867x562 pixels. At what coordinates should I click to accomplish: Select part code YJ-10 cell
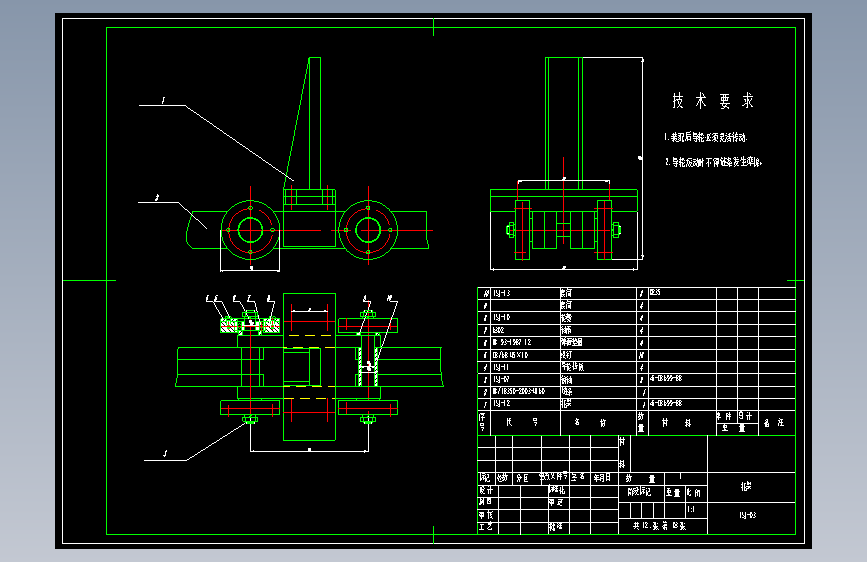coord(502,318)
